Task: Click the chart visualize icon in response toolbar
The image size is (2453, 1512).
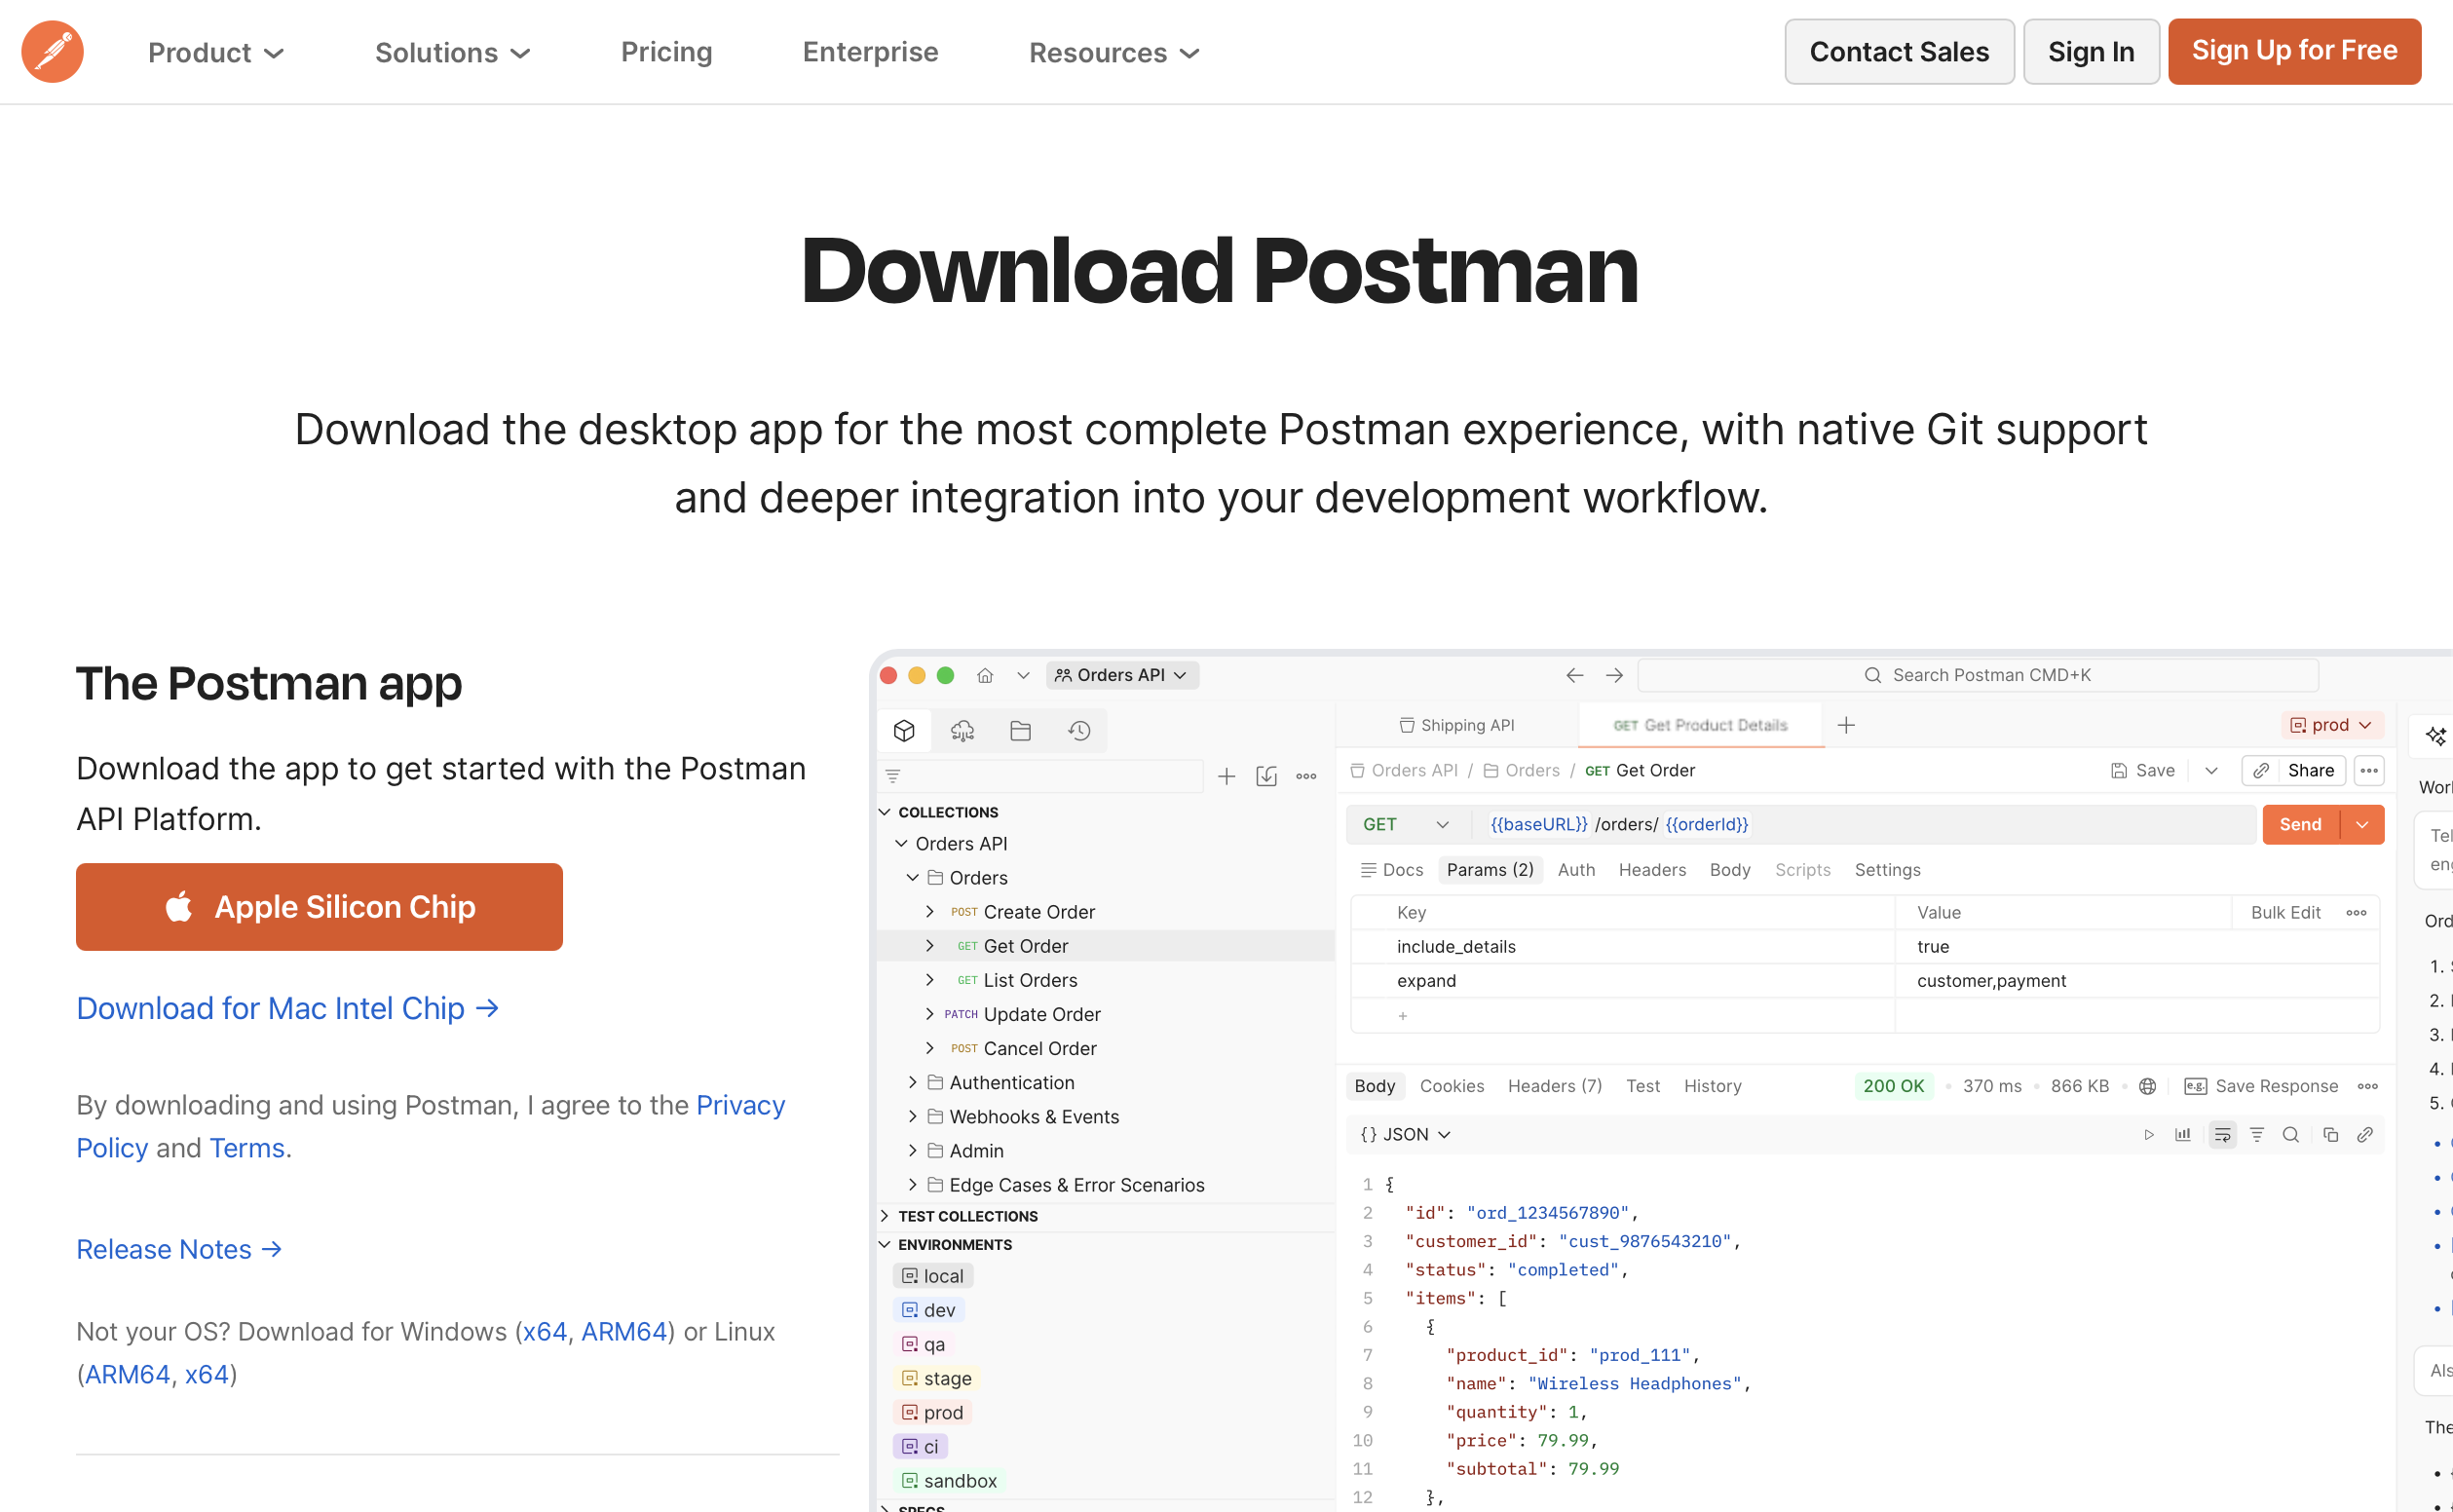Action: pos(2183,1134)
